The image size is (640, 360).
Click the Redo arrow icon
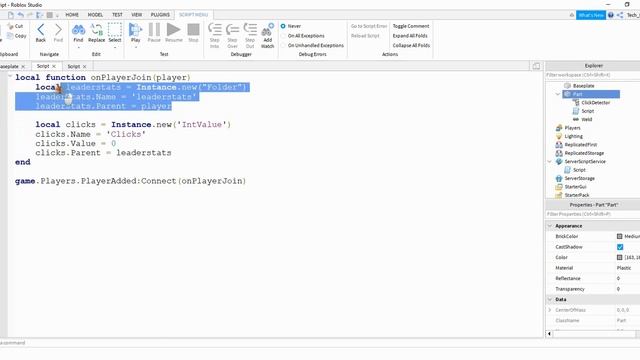(30, 15)
